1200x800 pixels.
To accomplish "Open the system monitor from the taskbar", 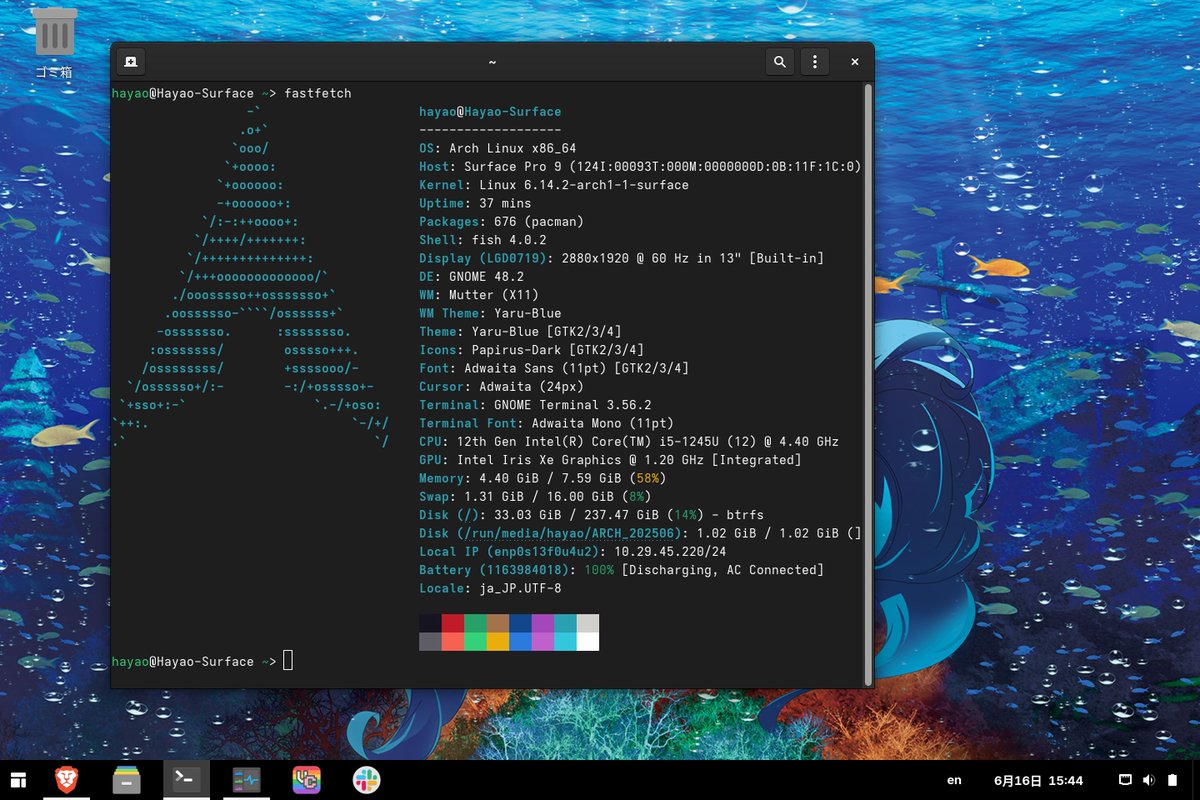I will [246, 780].
